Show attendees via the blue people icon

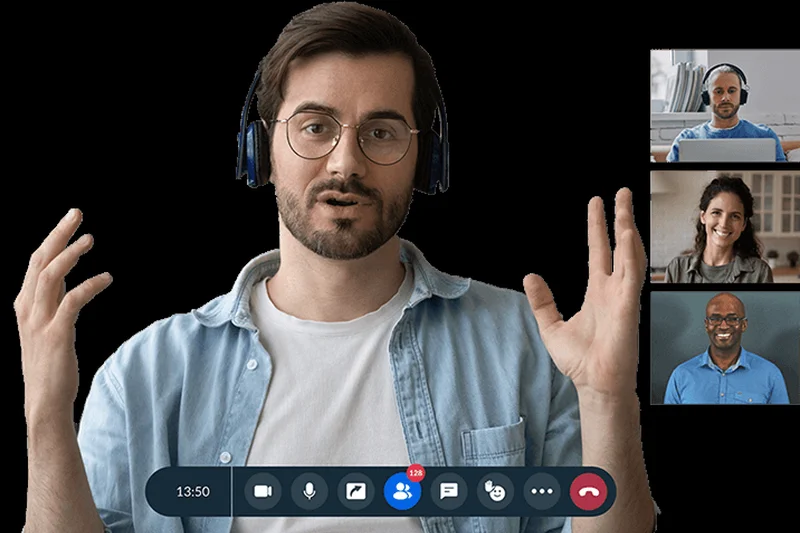[x=402, y=491]
